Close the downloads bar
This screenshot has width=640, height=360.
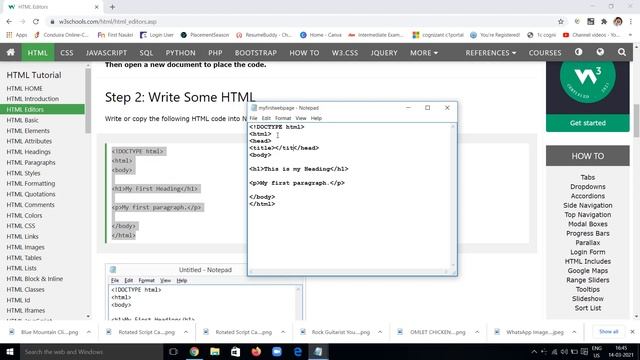(x=632, y=332)
